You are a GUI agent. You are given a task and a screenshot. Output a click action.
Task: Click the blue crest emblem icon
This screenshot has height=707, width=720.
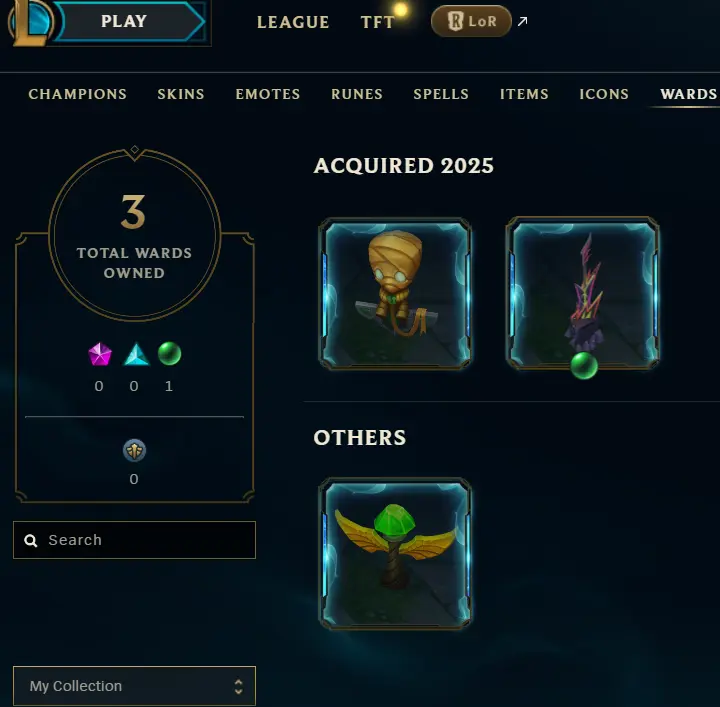[x=135, y=450]
